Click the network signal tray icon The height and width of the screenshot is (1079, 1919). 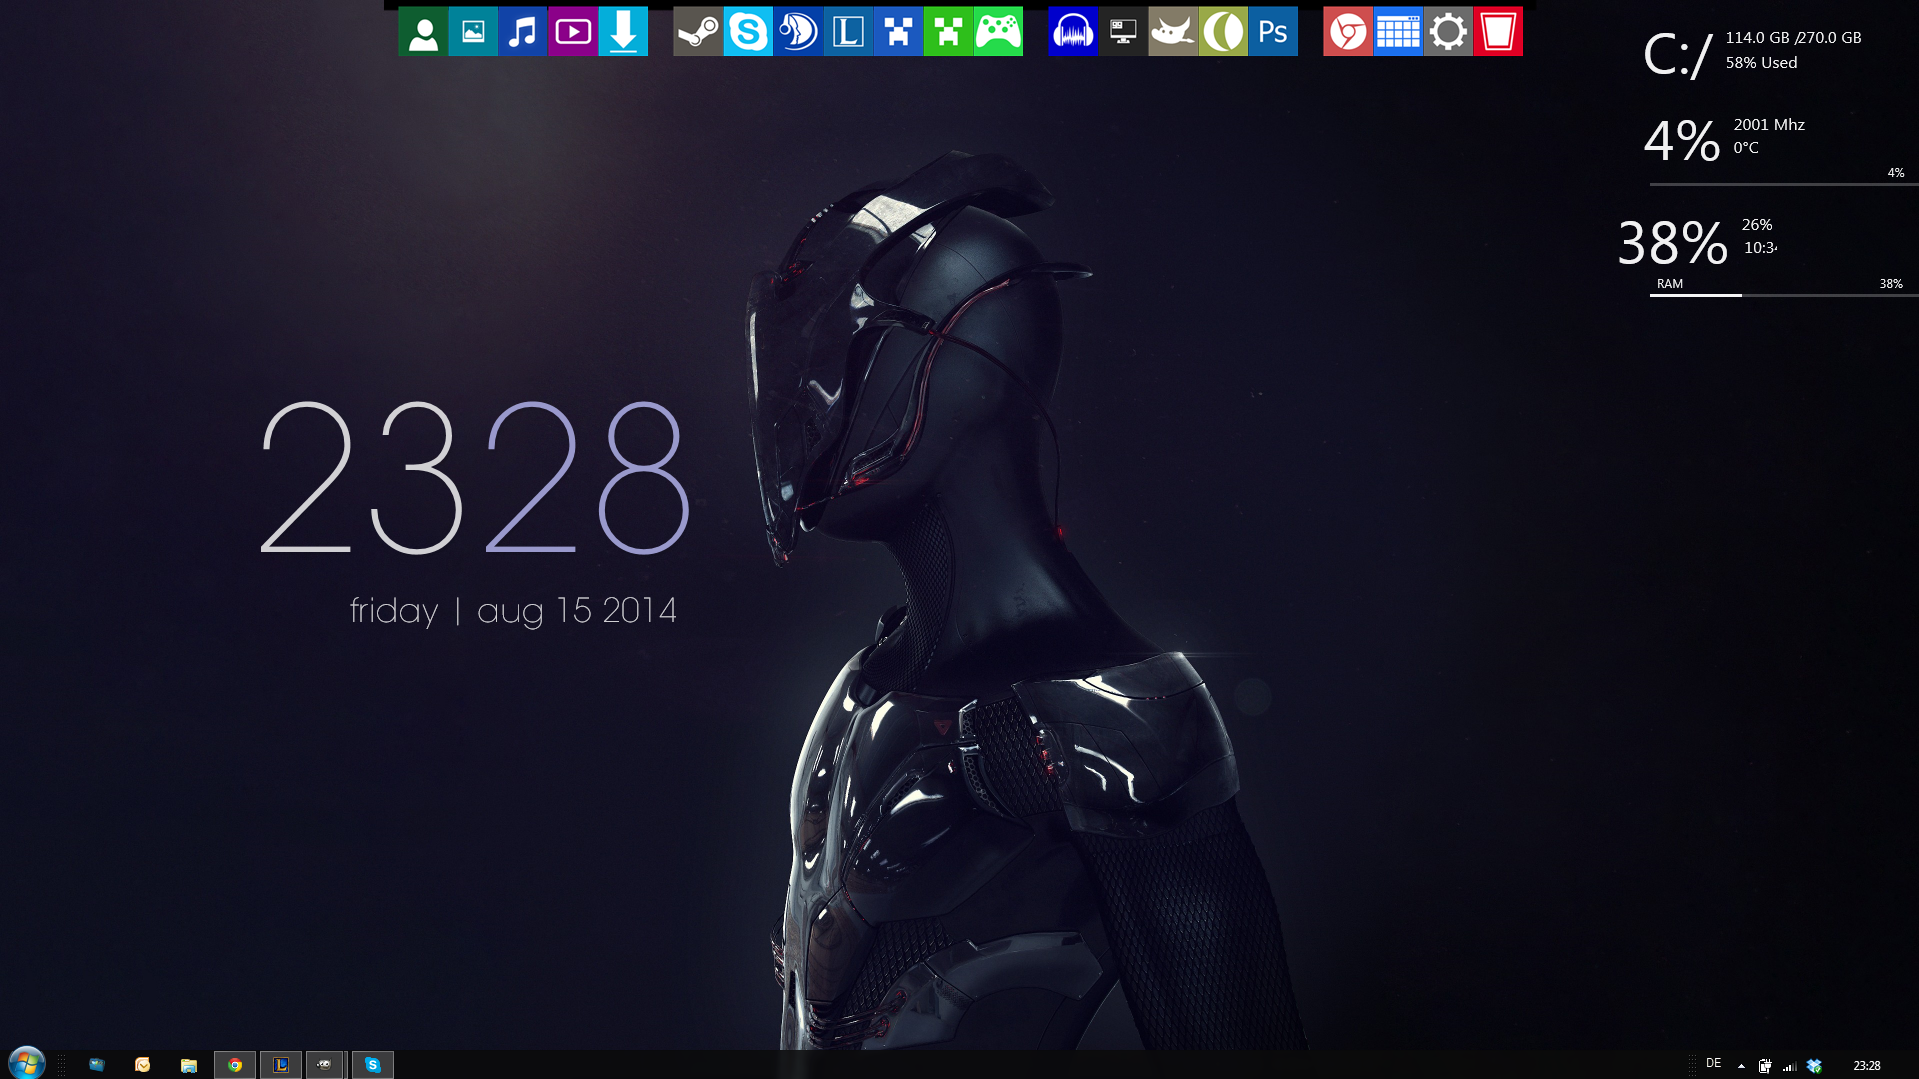(1790, 1066)
